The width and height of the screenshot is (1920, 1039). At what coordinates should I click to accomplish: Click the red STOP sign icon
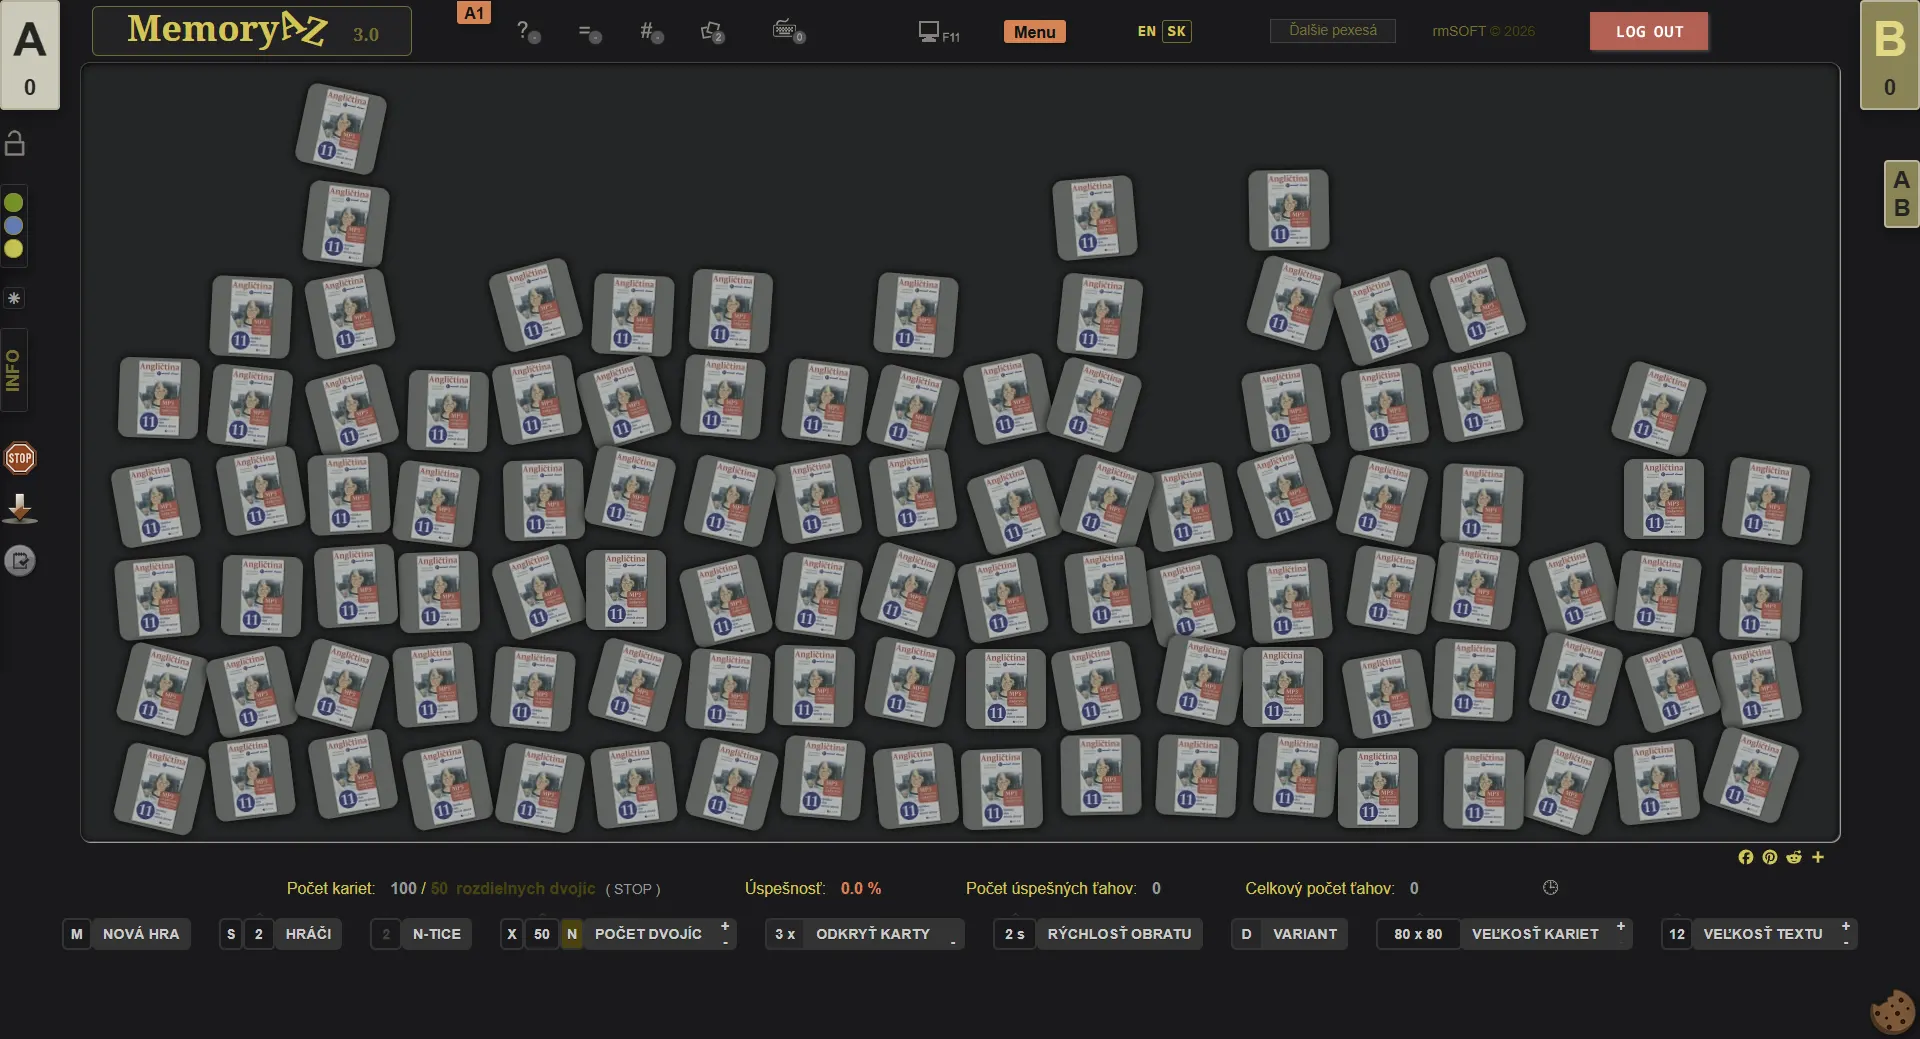point(20,458)
